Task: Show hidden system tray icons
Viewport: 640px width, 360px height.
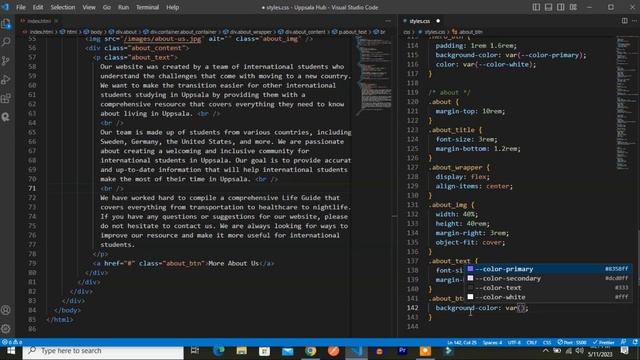Action: [x=546, y=351]
